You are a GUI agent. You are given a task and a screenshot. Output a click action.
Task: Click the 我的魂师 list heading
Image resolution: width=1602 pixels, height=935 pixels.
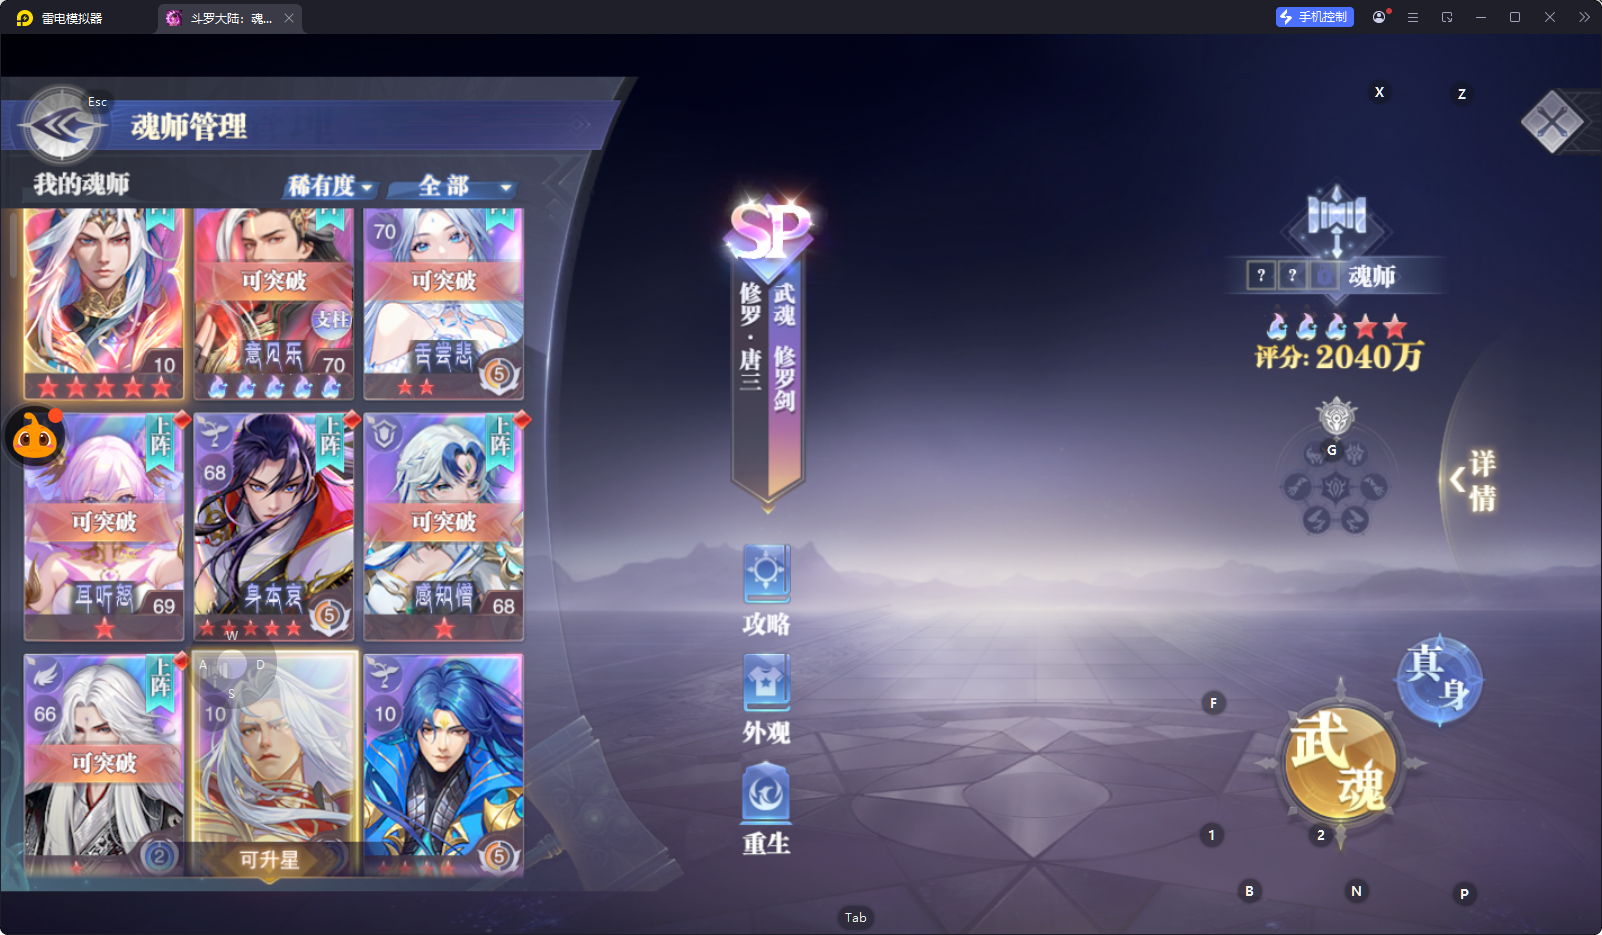click(x=82, y=184)
